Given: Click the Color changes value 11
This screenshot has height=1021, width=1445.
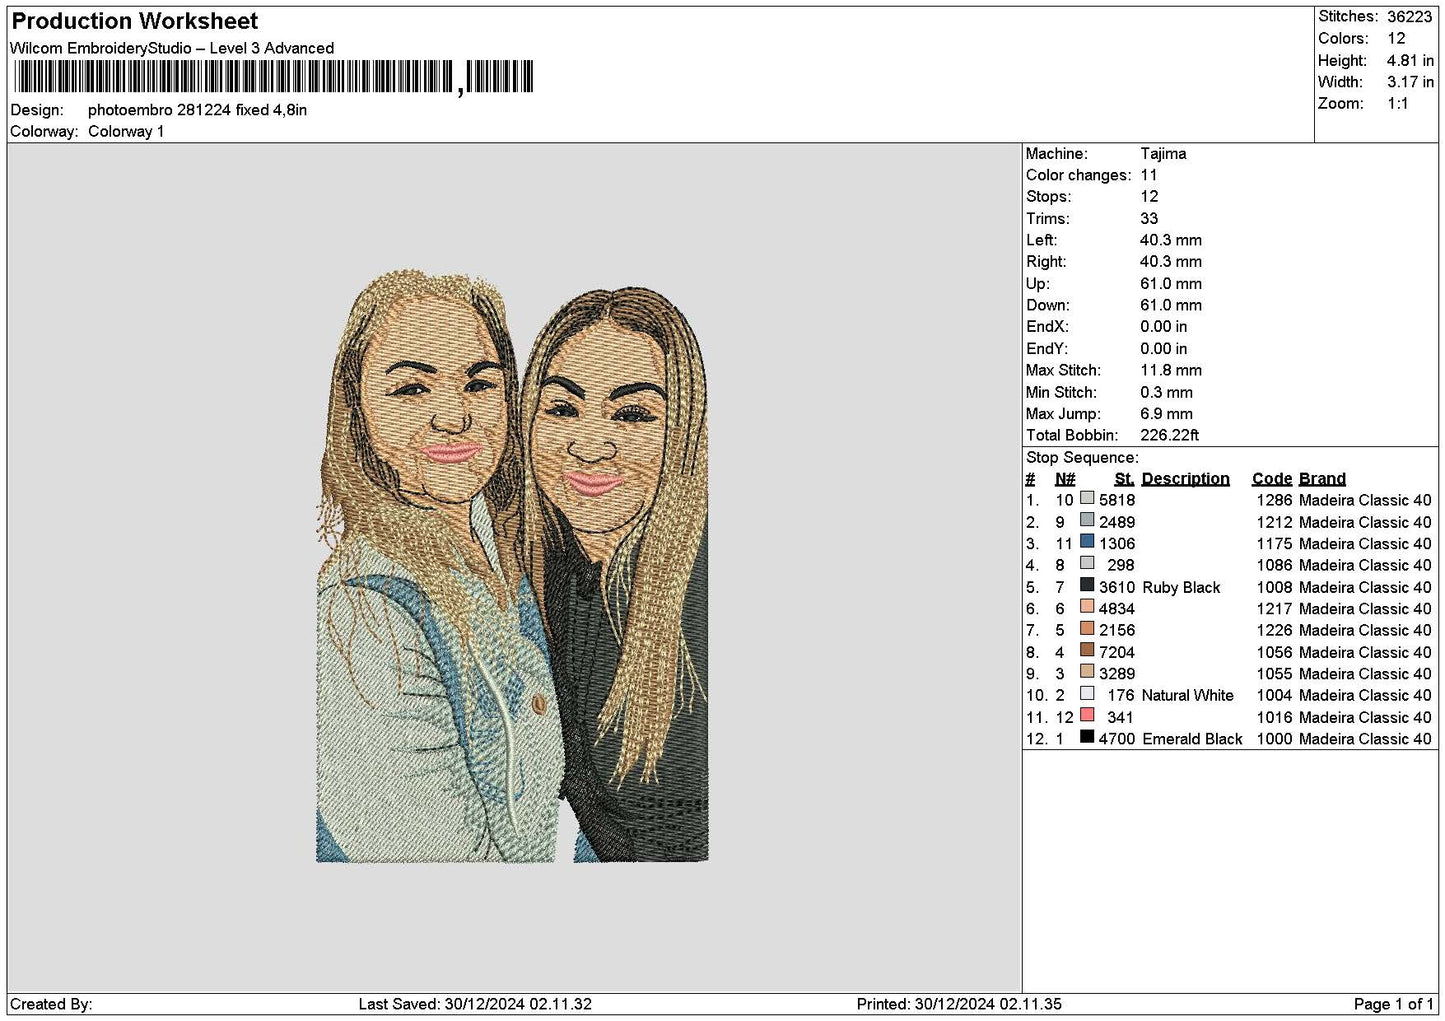Looking at the screenshot, I should tap(1148, 175).
